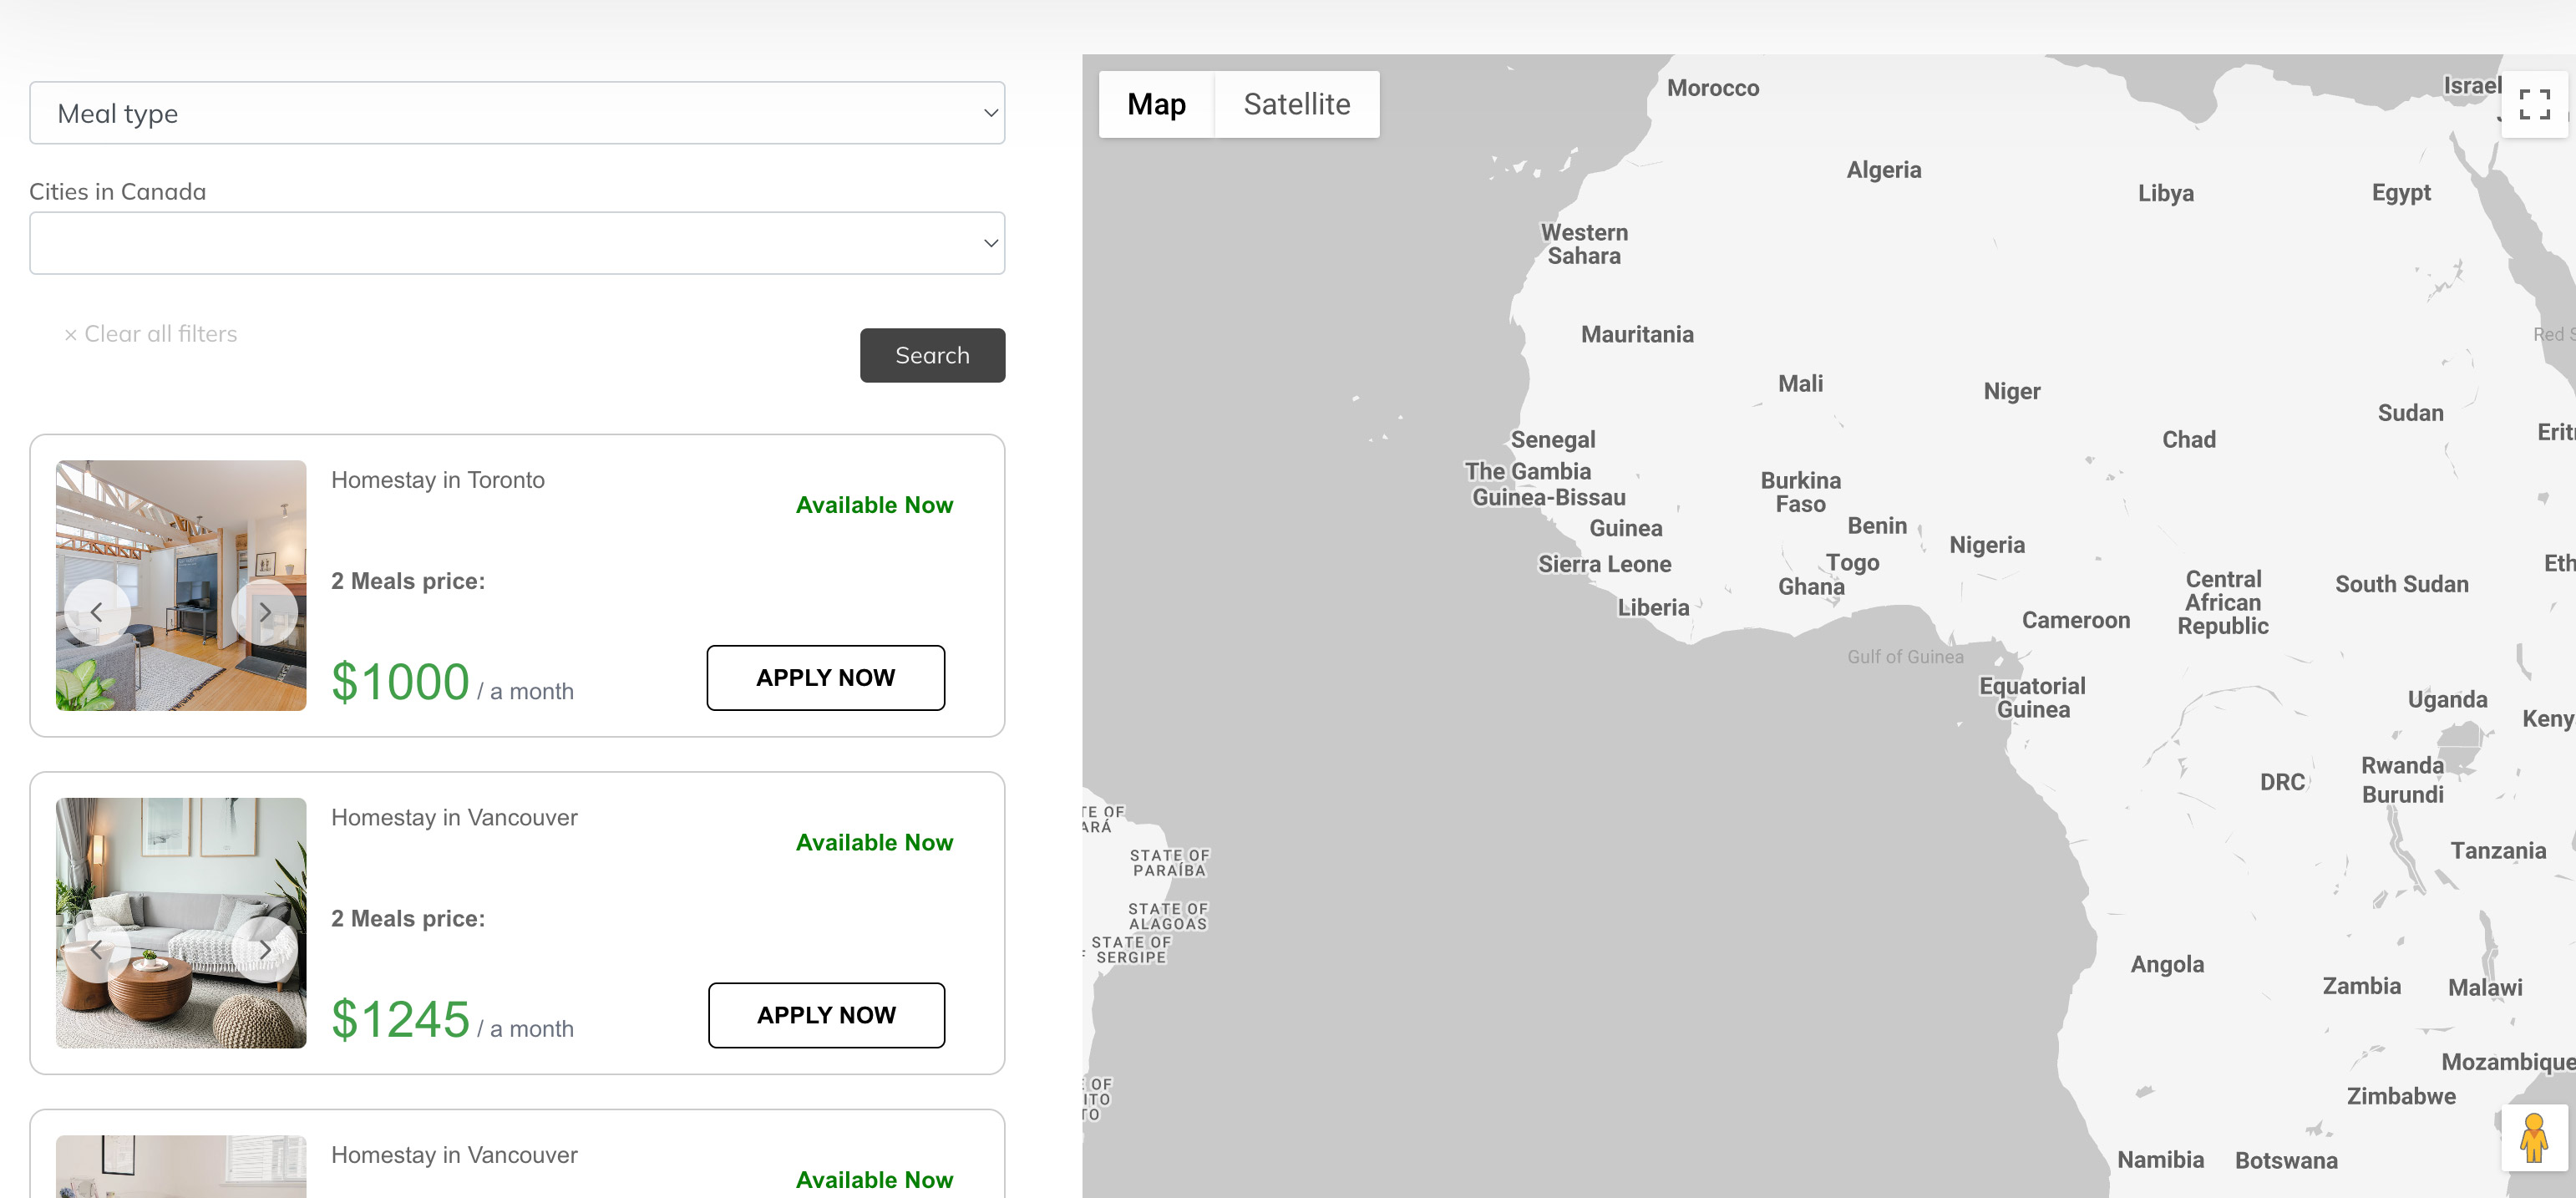Open the Homestay in Toronto title

pyautogui.click(x=438, y=480)
